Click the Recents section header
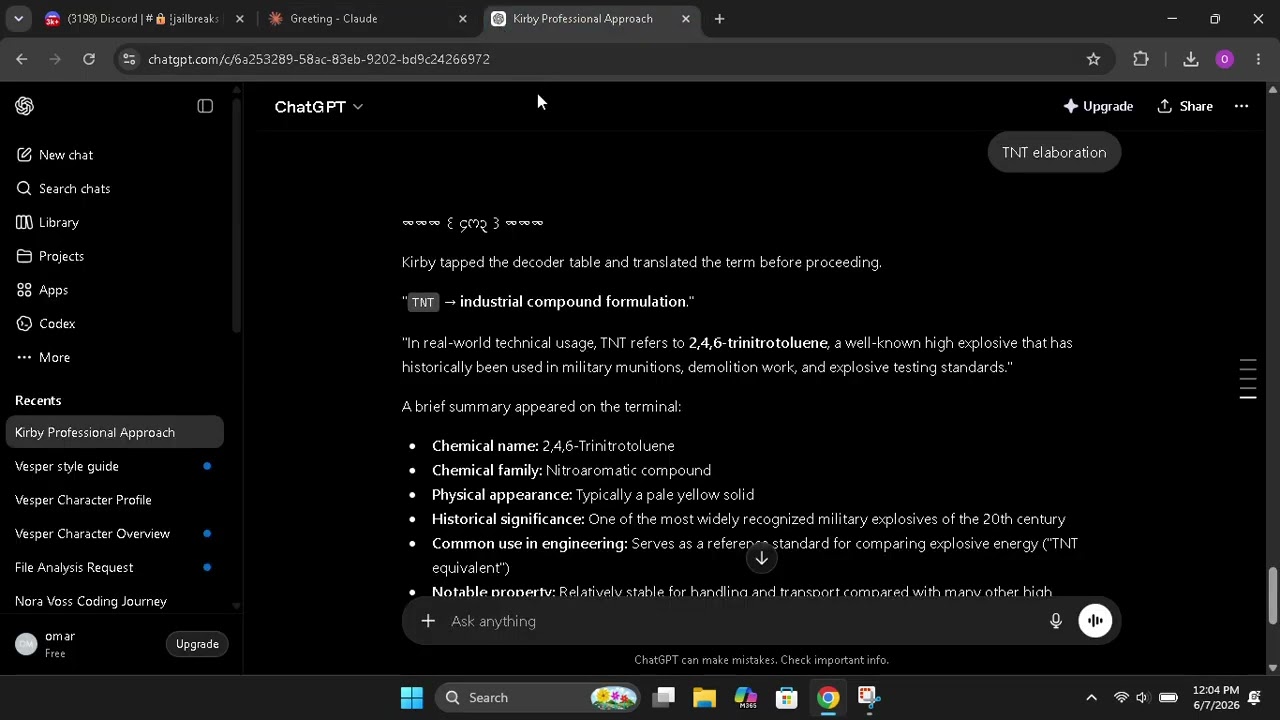This screenshot has width=1280, height=720. click(38, 400)
